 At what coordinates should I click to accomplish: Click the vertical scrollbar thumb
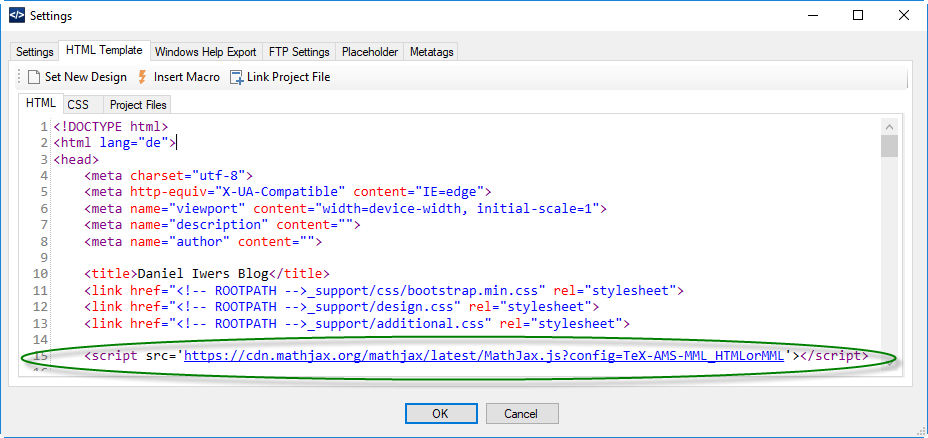(x=889, y=146)
